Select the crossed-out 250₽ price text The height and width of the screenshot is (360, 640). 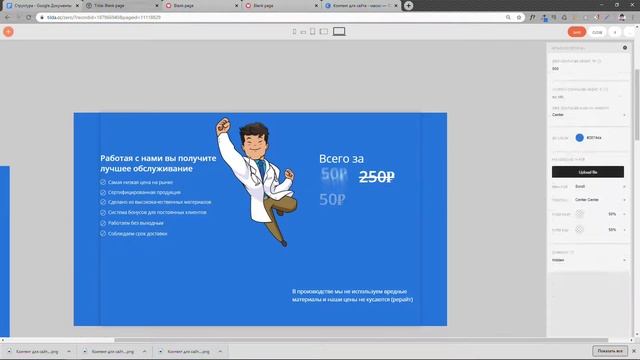click(x=377, y=176)
